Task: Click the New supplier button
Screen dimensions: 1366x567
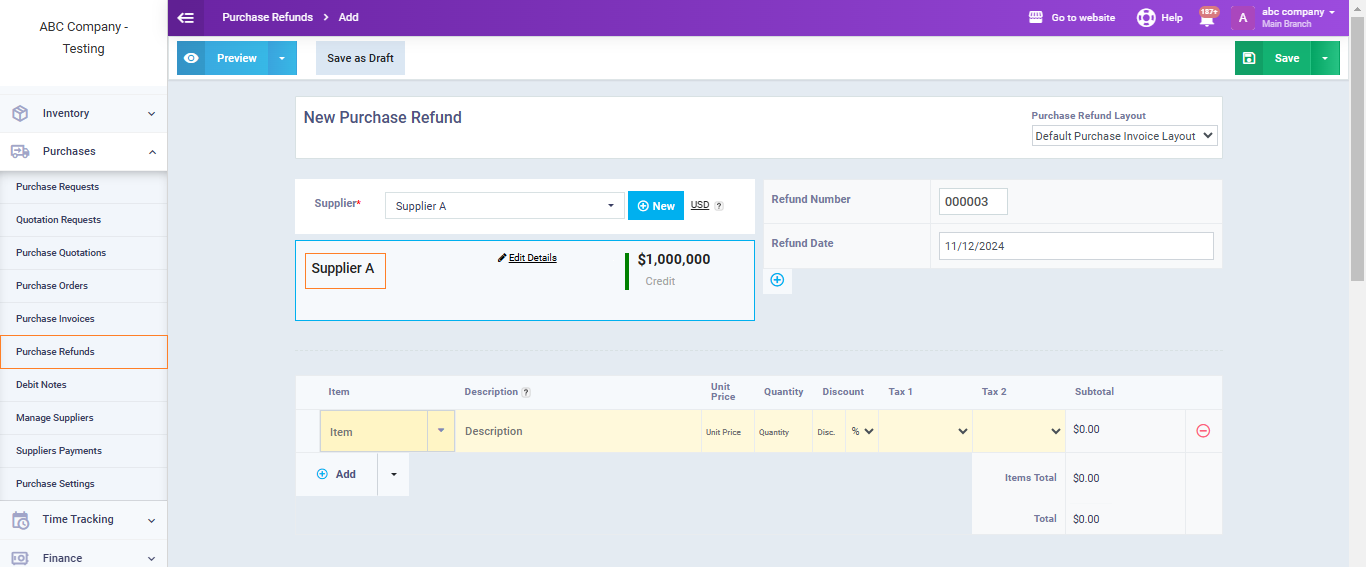Action: tap(655, 206)
